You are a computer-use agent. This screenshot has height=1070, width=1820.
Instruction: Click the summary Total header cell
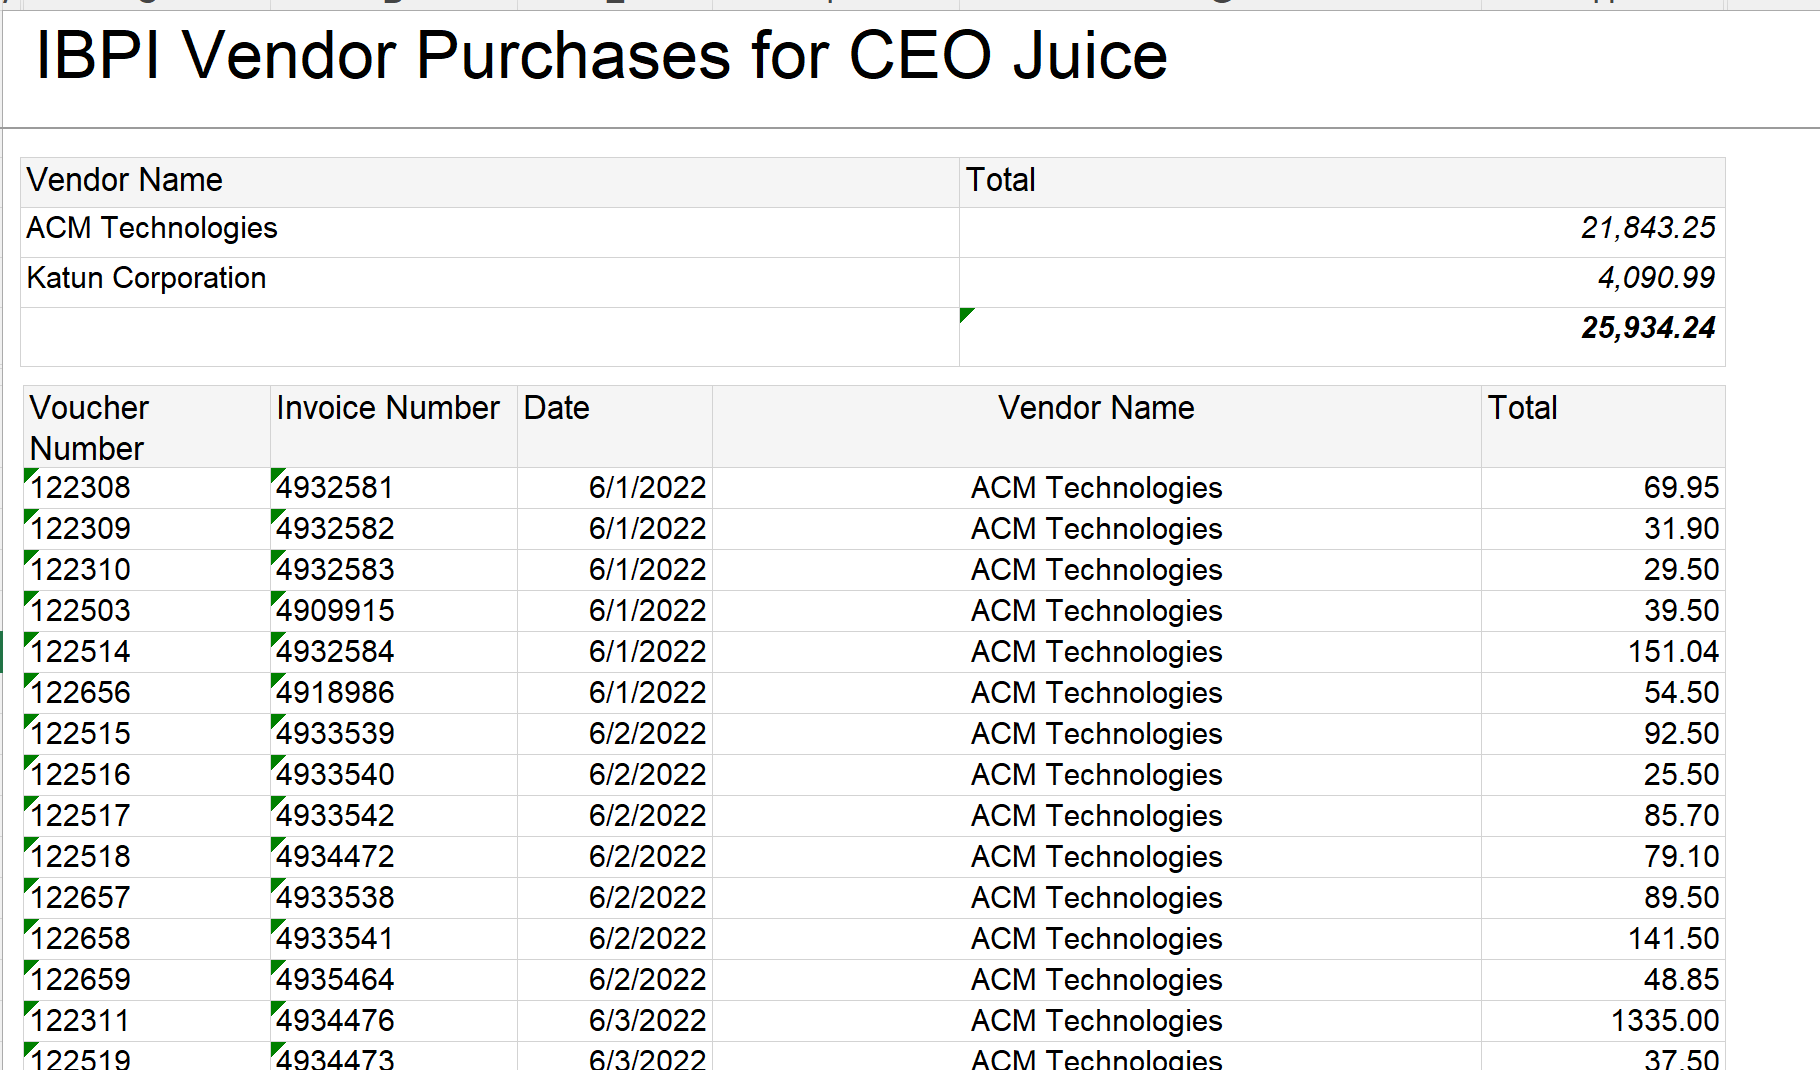coord(1342,182)
